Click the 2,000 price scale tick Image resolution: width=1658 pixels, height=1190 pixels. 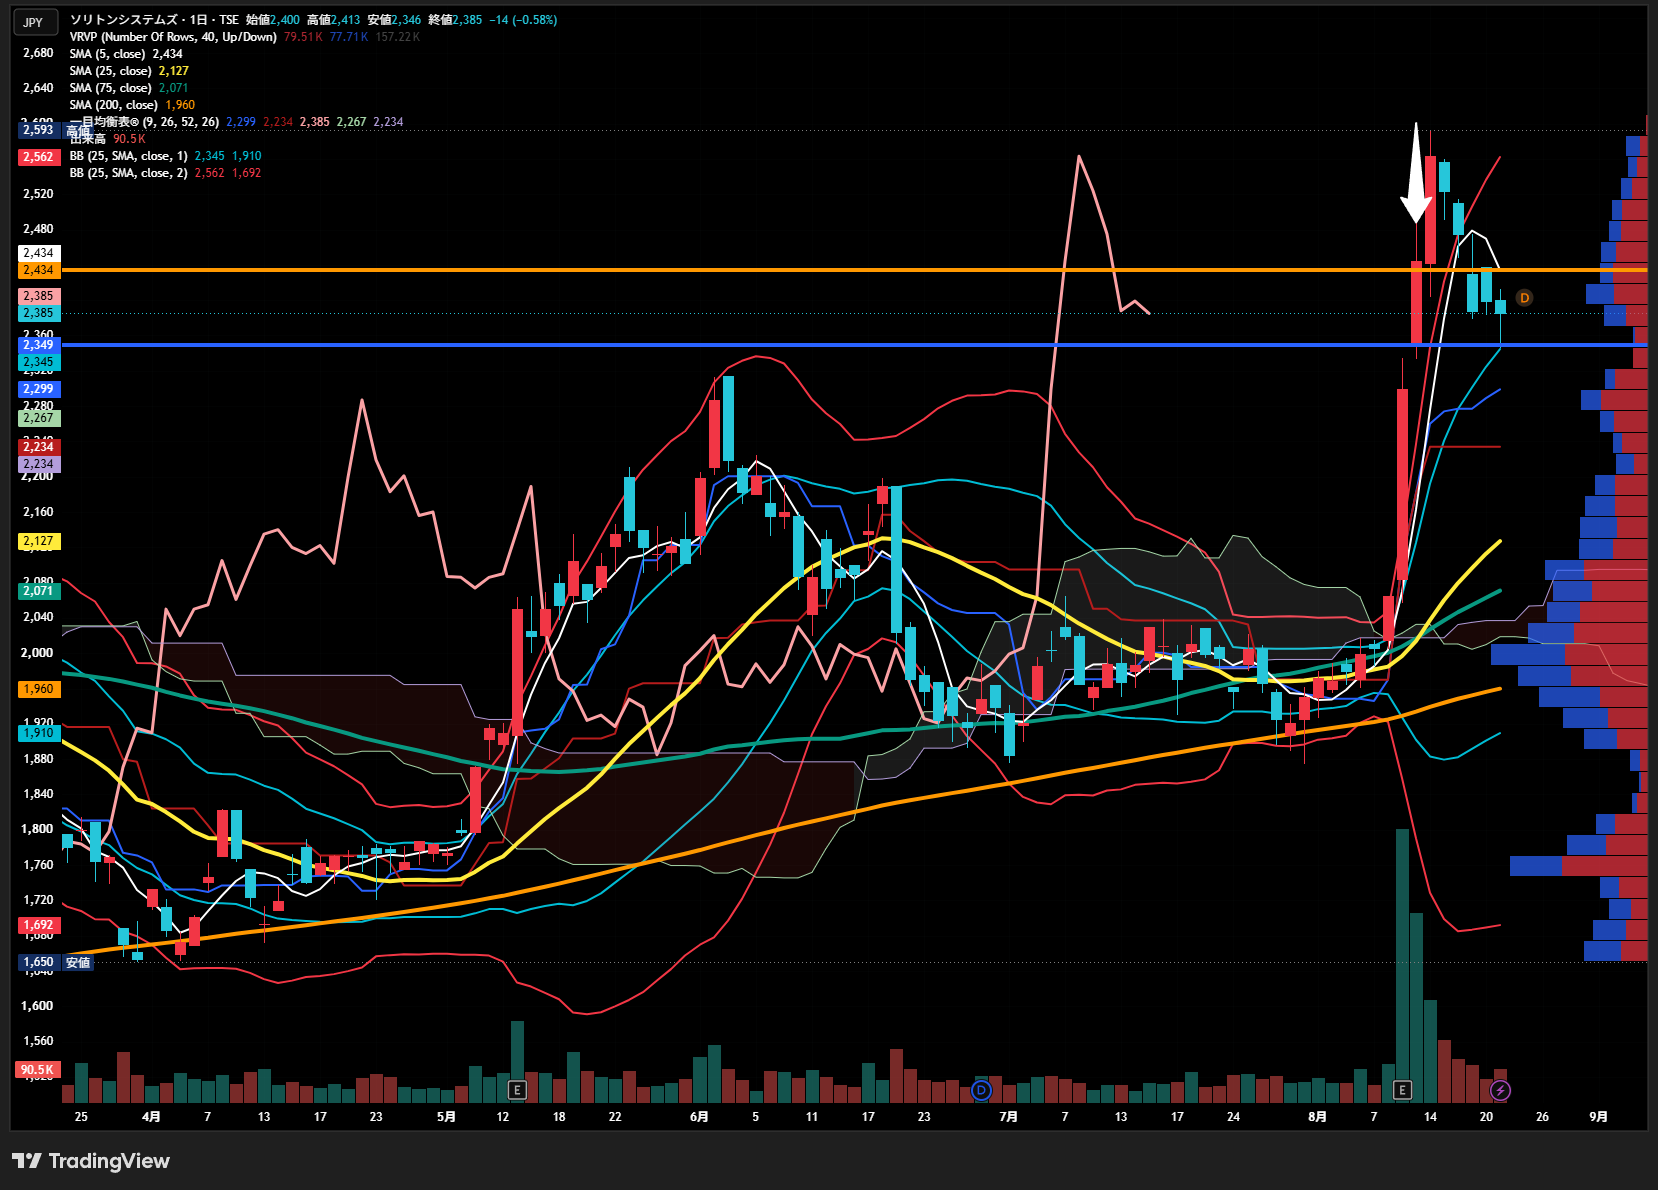pos(38,653)
